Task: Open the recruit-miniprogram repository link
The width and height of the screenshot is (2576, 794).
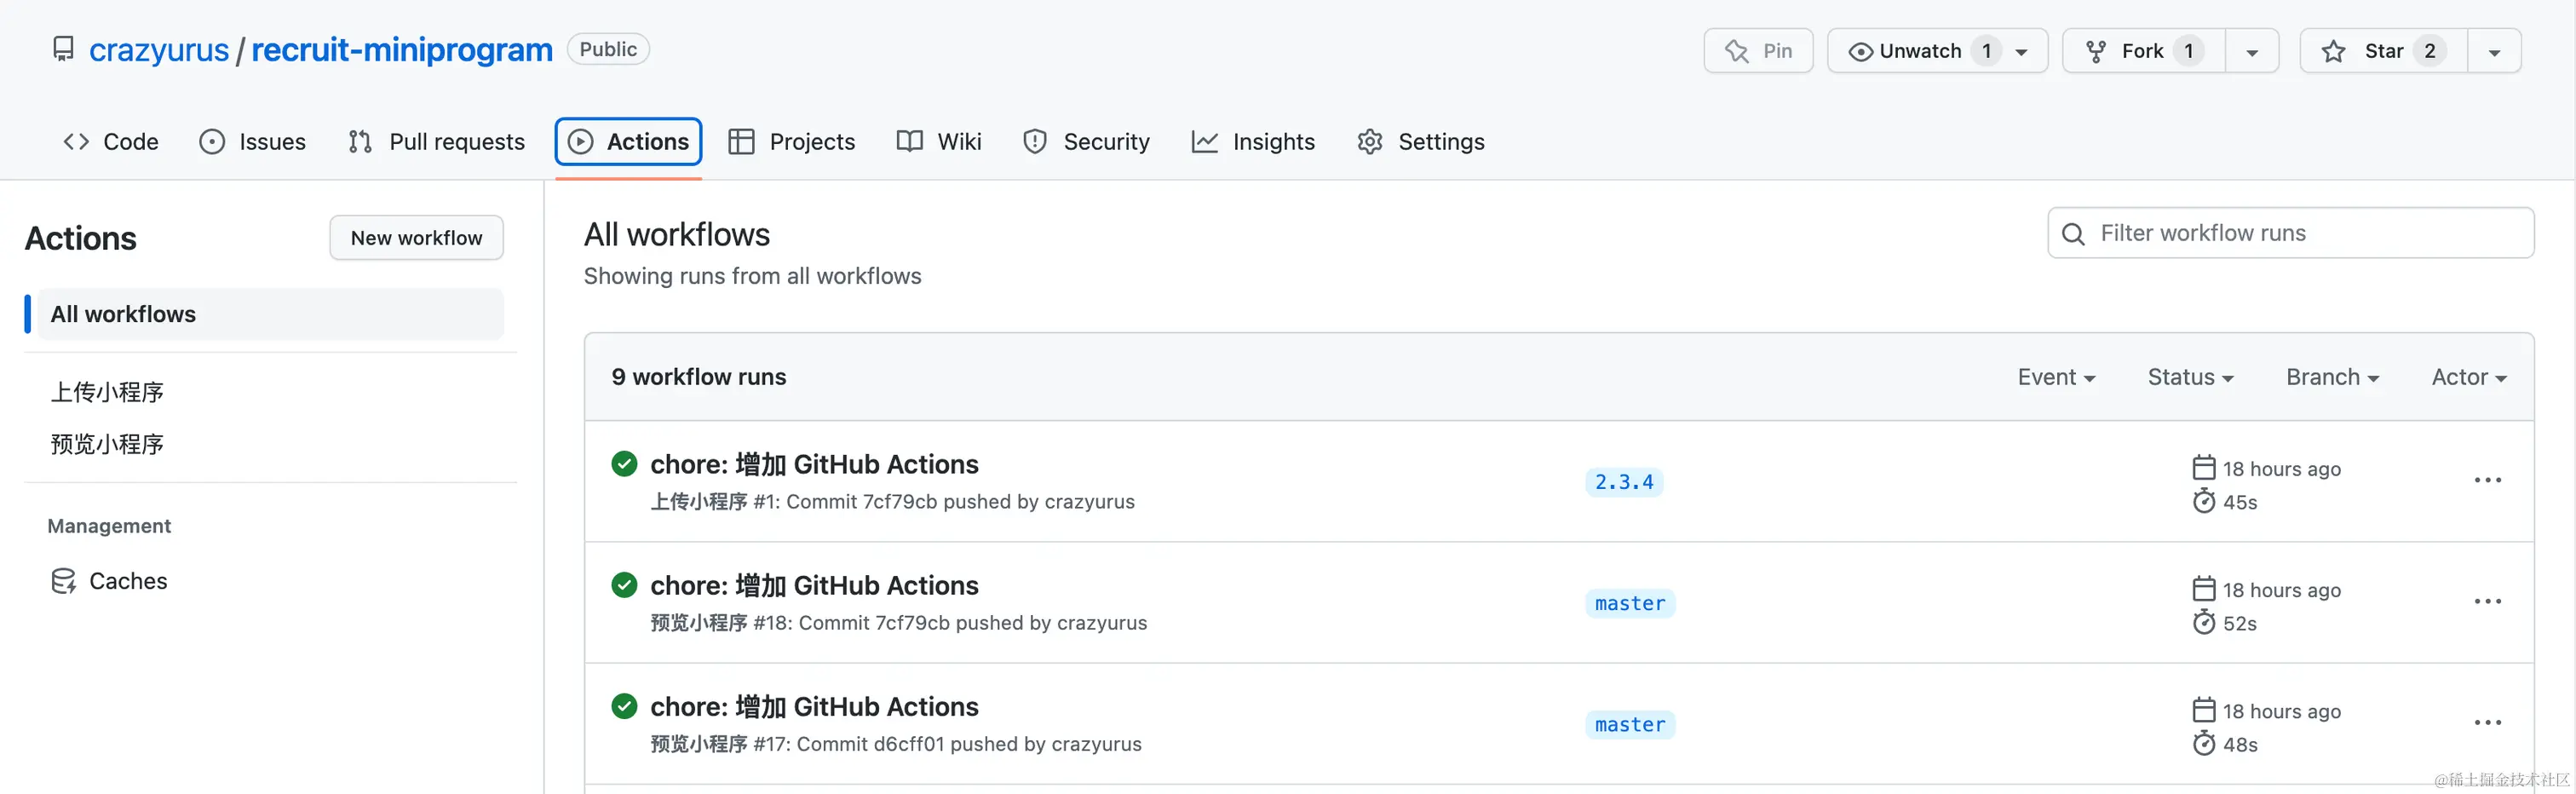Action: (x=402, y=50)
